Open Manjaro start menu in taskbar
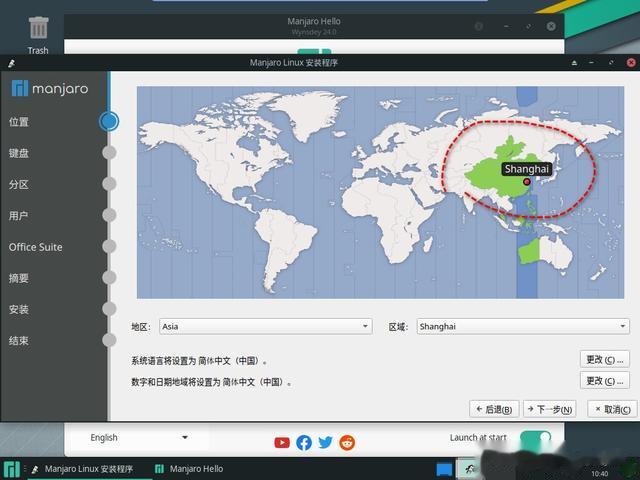Screen dimensions: 640x480 pyautogui.click(x=11, y=469)
